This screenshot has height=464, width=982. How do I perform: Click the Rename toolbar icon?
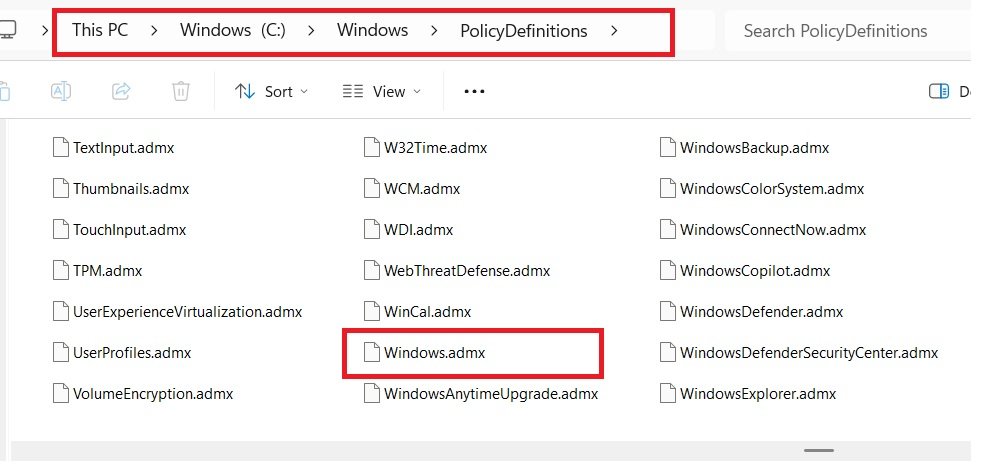(x=61, y=91)
